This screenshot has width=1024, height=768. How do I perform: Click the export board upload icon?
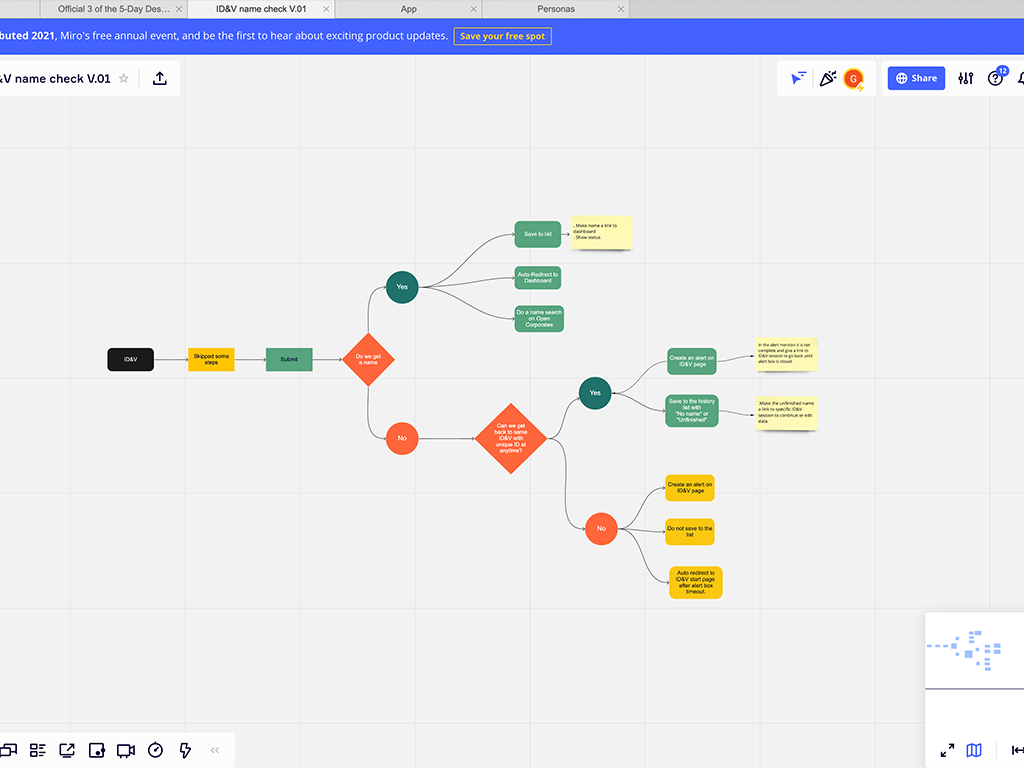coord(160,78)
